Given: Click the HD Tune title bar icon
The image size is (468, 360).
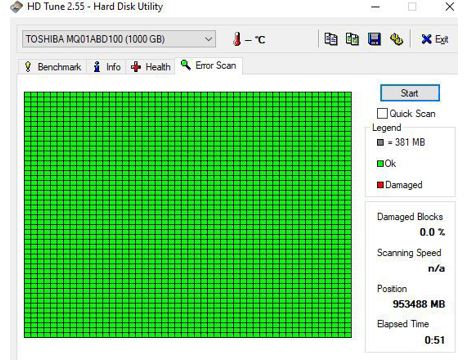Looking at the screenshot, I should coord(16,6).
